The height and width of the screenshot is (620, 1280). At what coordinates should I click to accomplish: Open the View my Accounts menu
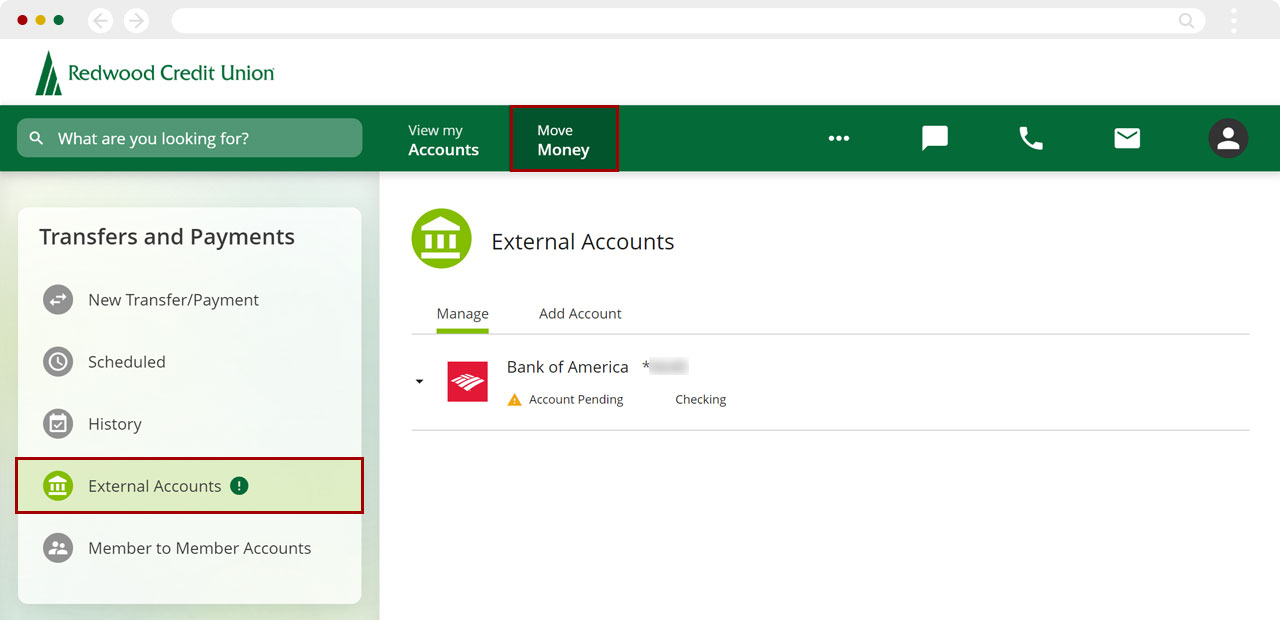point(443,140)
